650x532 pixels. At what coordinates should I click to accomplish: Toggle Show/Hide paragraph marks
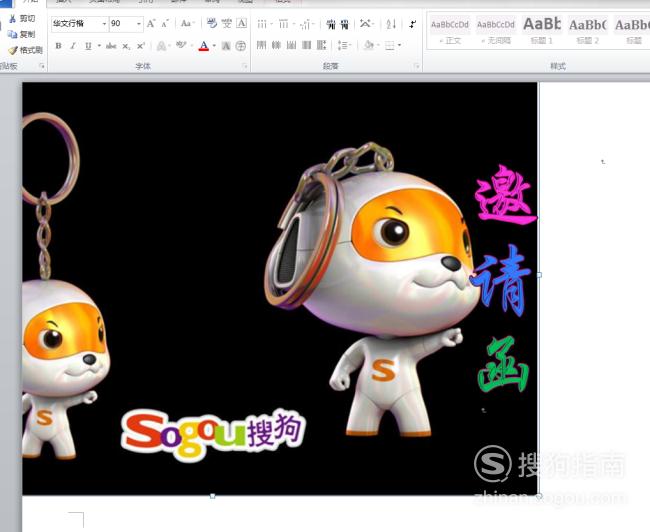tap(412, 24)
